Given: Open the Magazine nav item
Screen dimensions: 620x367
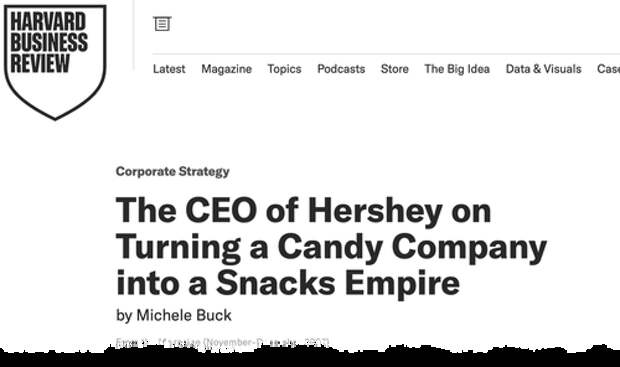Looking at the screenshot, I should (x=227, y=69).
